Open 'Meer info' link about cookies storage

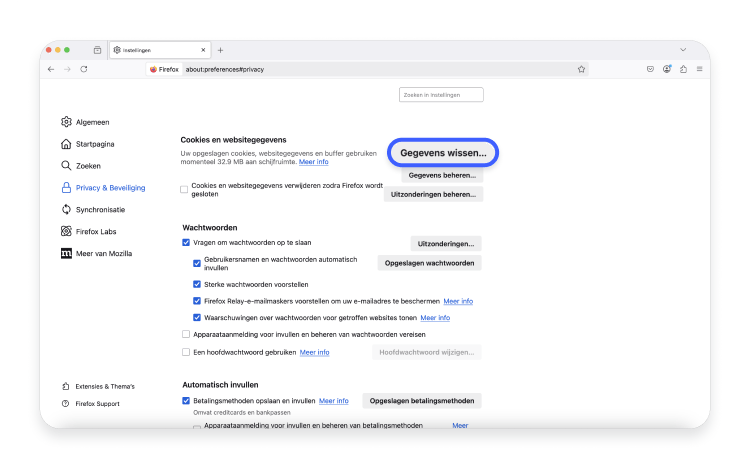pos(313,161)
